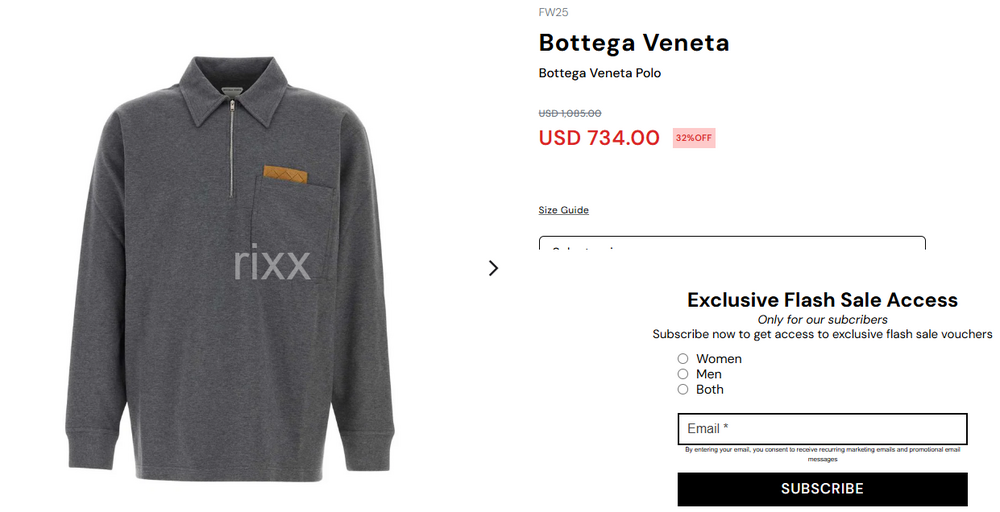Click the FW25 season label

[553, 12]
